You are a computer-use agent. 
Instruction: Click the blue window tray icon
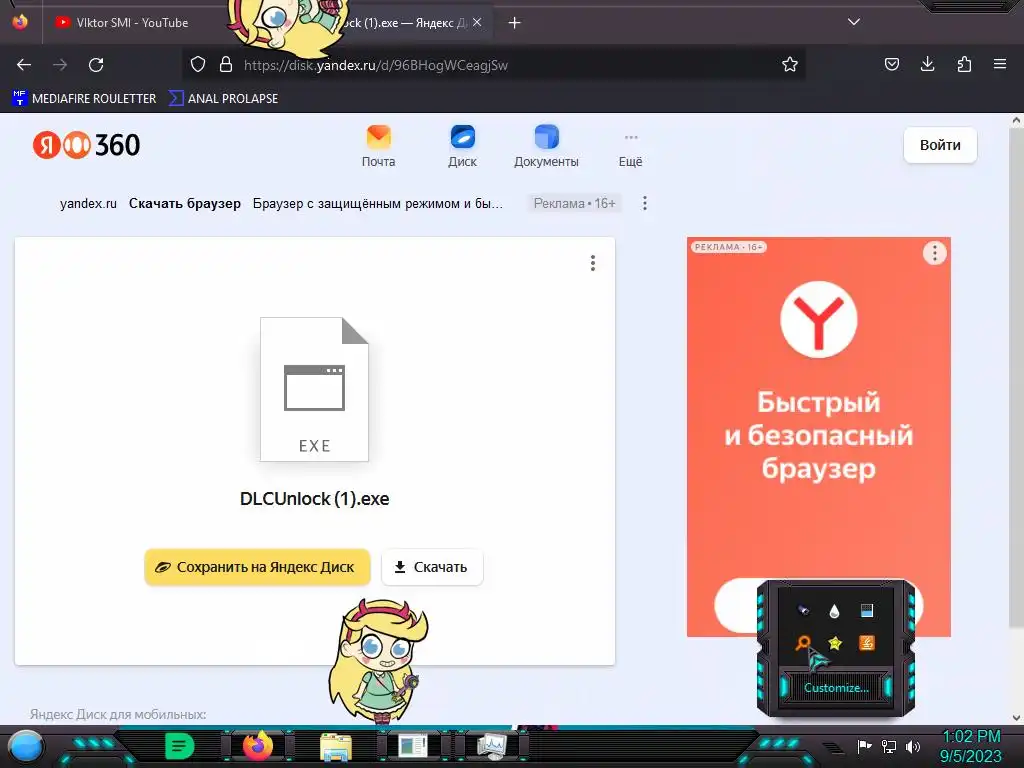coord(867,611)
